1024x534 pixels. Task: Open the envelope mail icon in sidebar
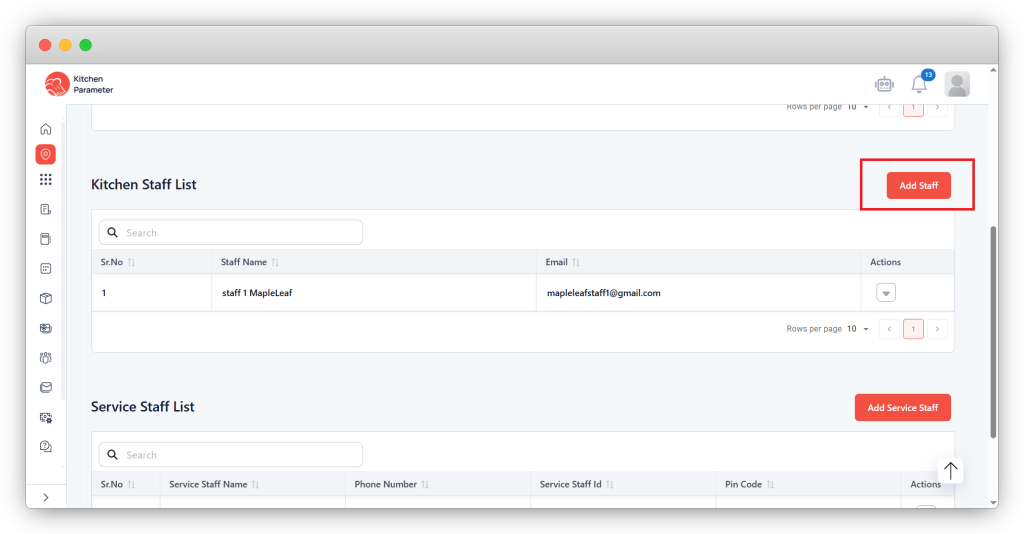(x=45, y=387)
